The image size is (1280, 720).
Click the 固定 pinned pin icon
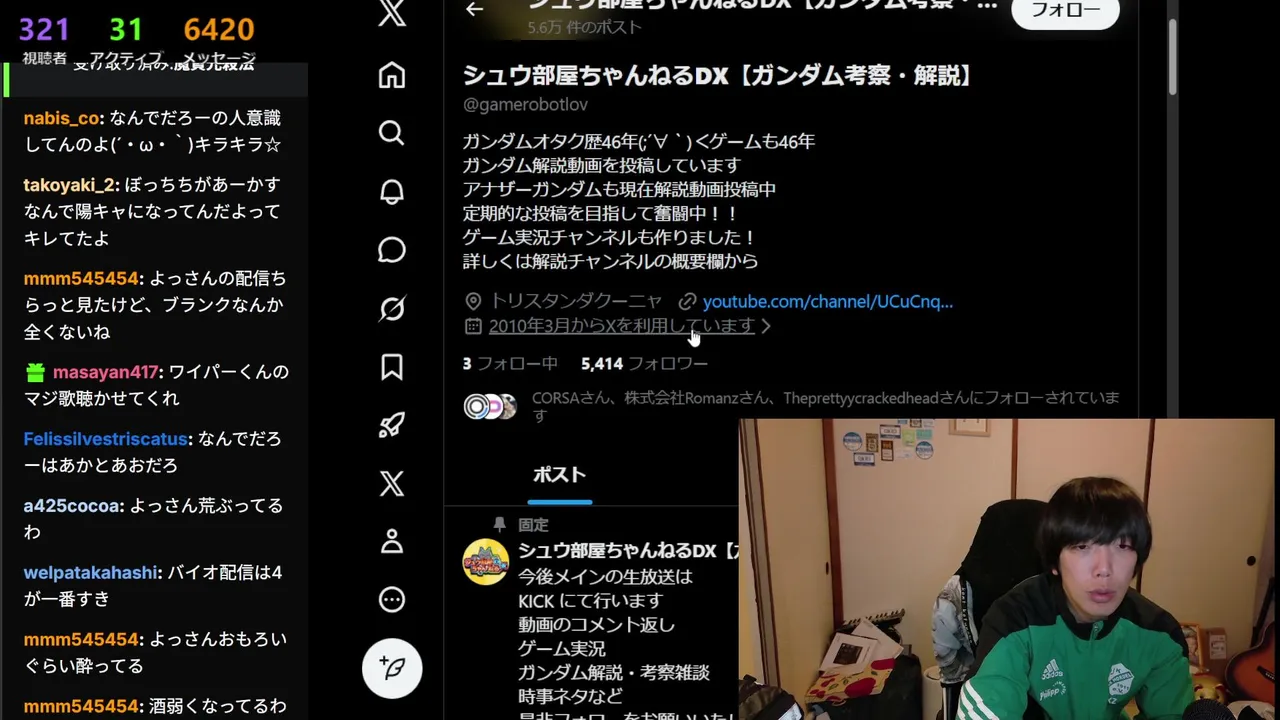[x=500, y=524]
